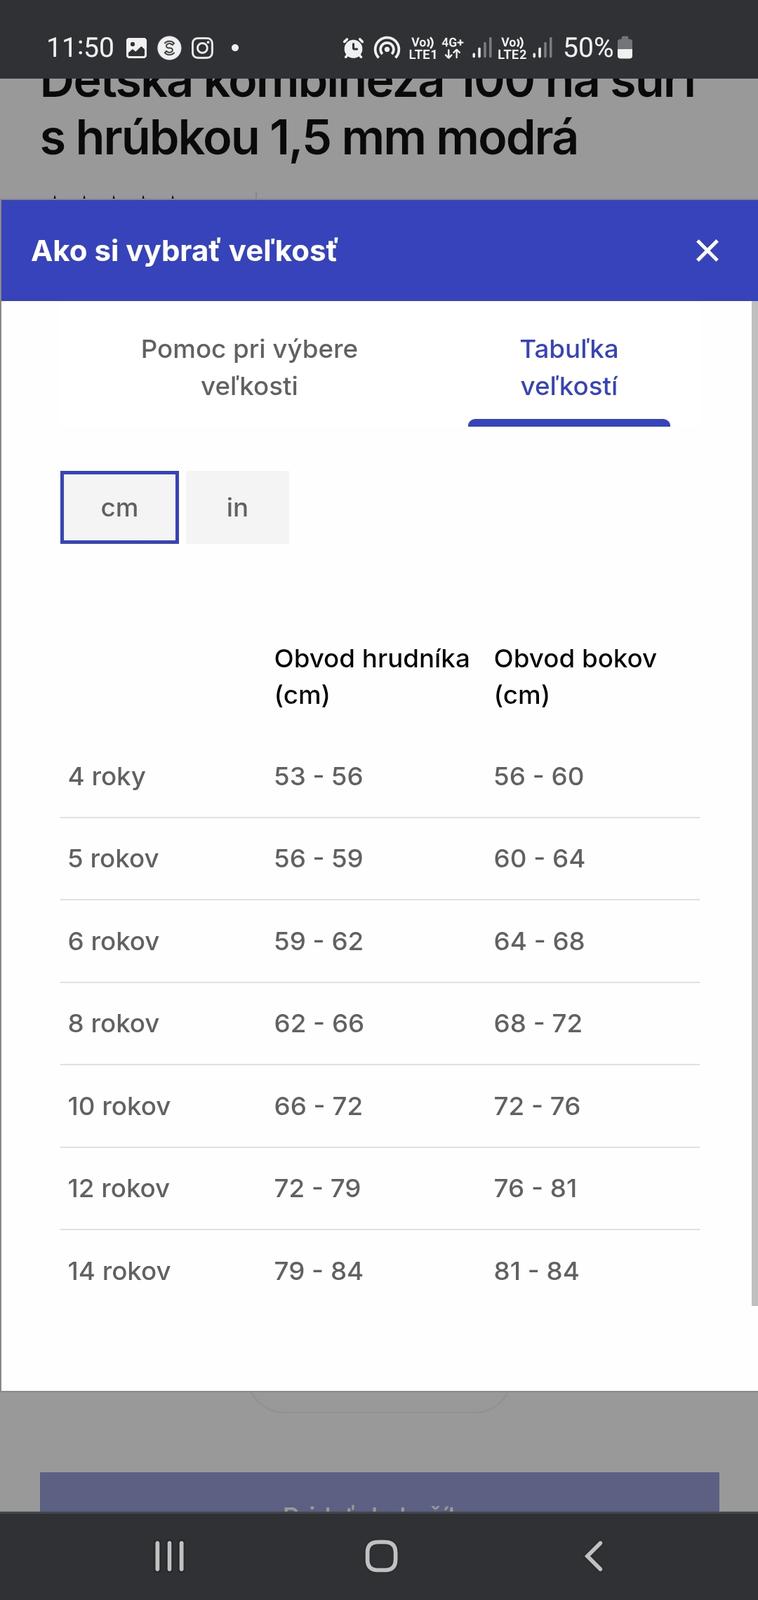Screen dimensions: 758x1600
Task: Tap the Obvod bokov column header
Action: (x=575, y=676)
